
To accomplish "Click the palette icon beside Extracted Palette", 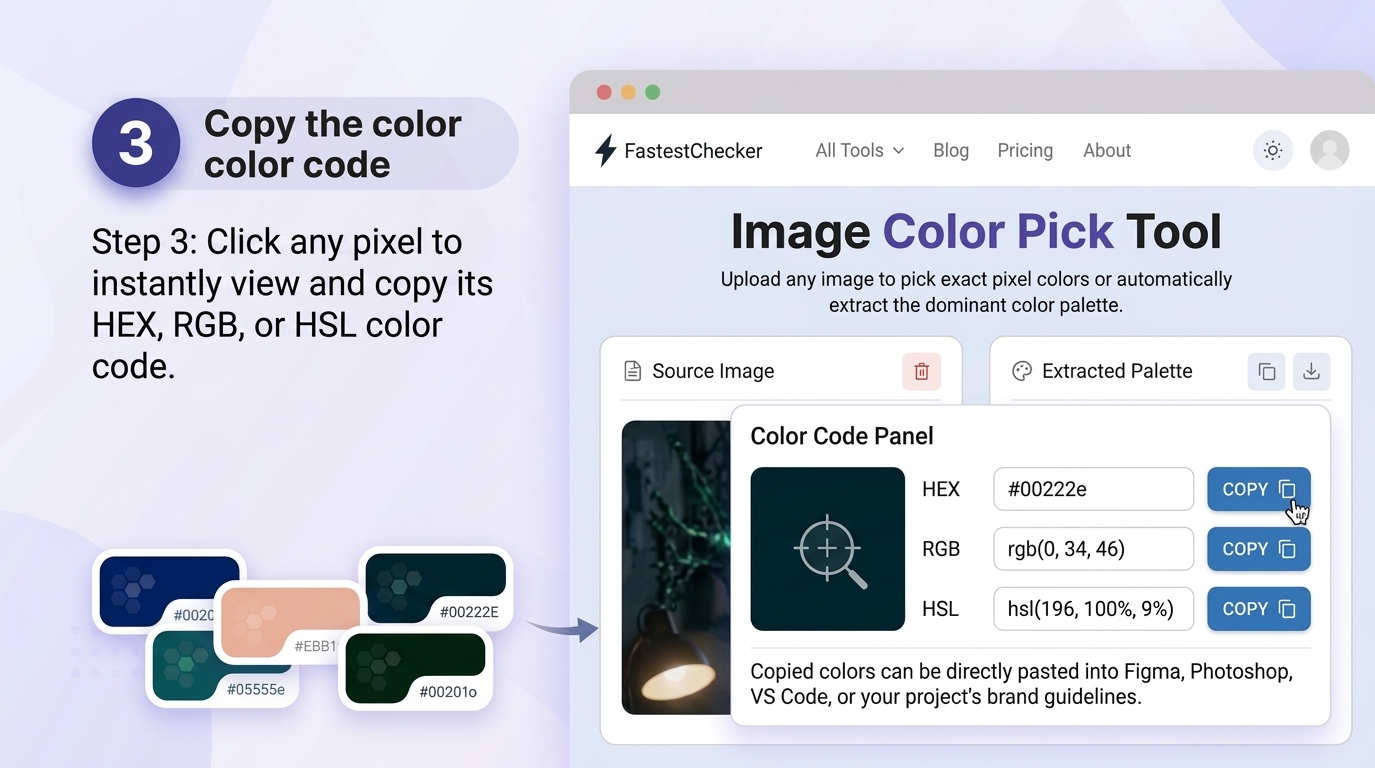I will [1021, 371].
